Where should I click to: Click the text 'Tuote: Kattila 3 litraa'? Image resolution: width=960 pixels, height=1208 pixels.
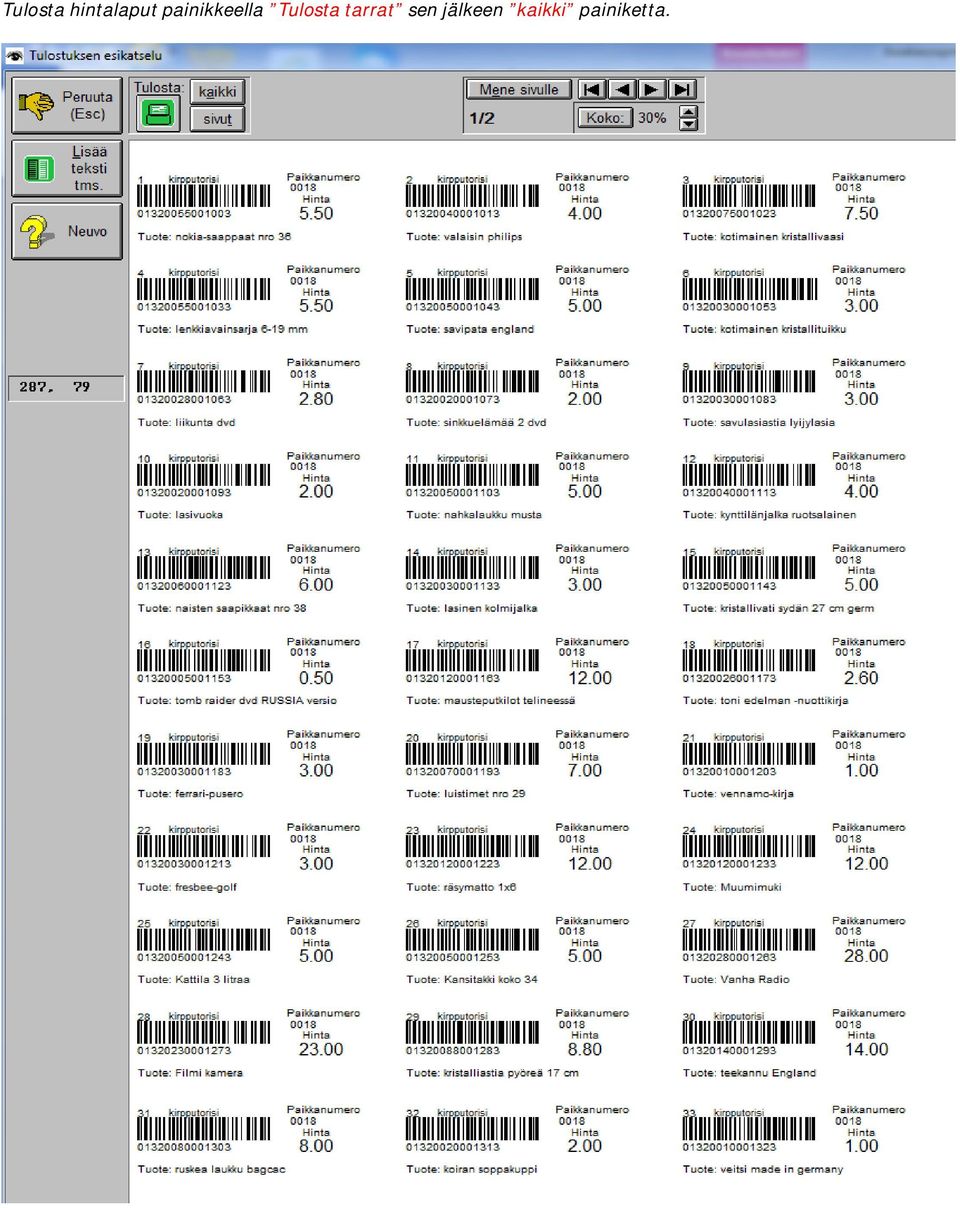[194, 979]
